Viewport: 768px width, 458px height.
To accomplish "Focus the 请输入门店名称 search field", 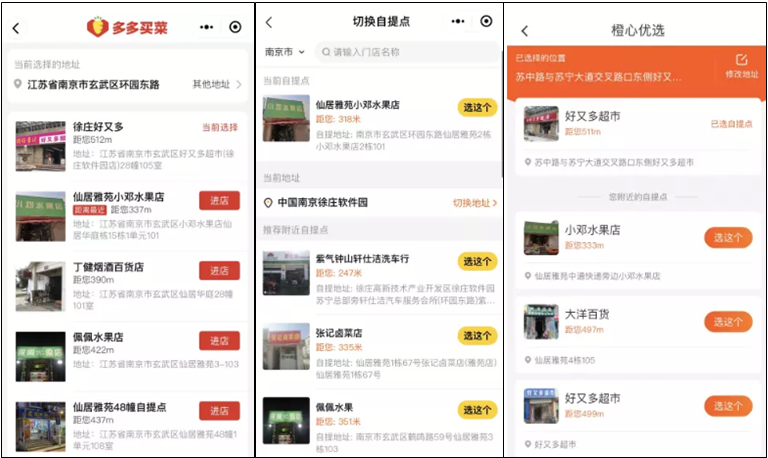I will [407, 52].
